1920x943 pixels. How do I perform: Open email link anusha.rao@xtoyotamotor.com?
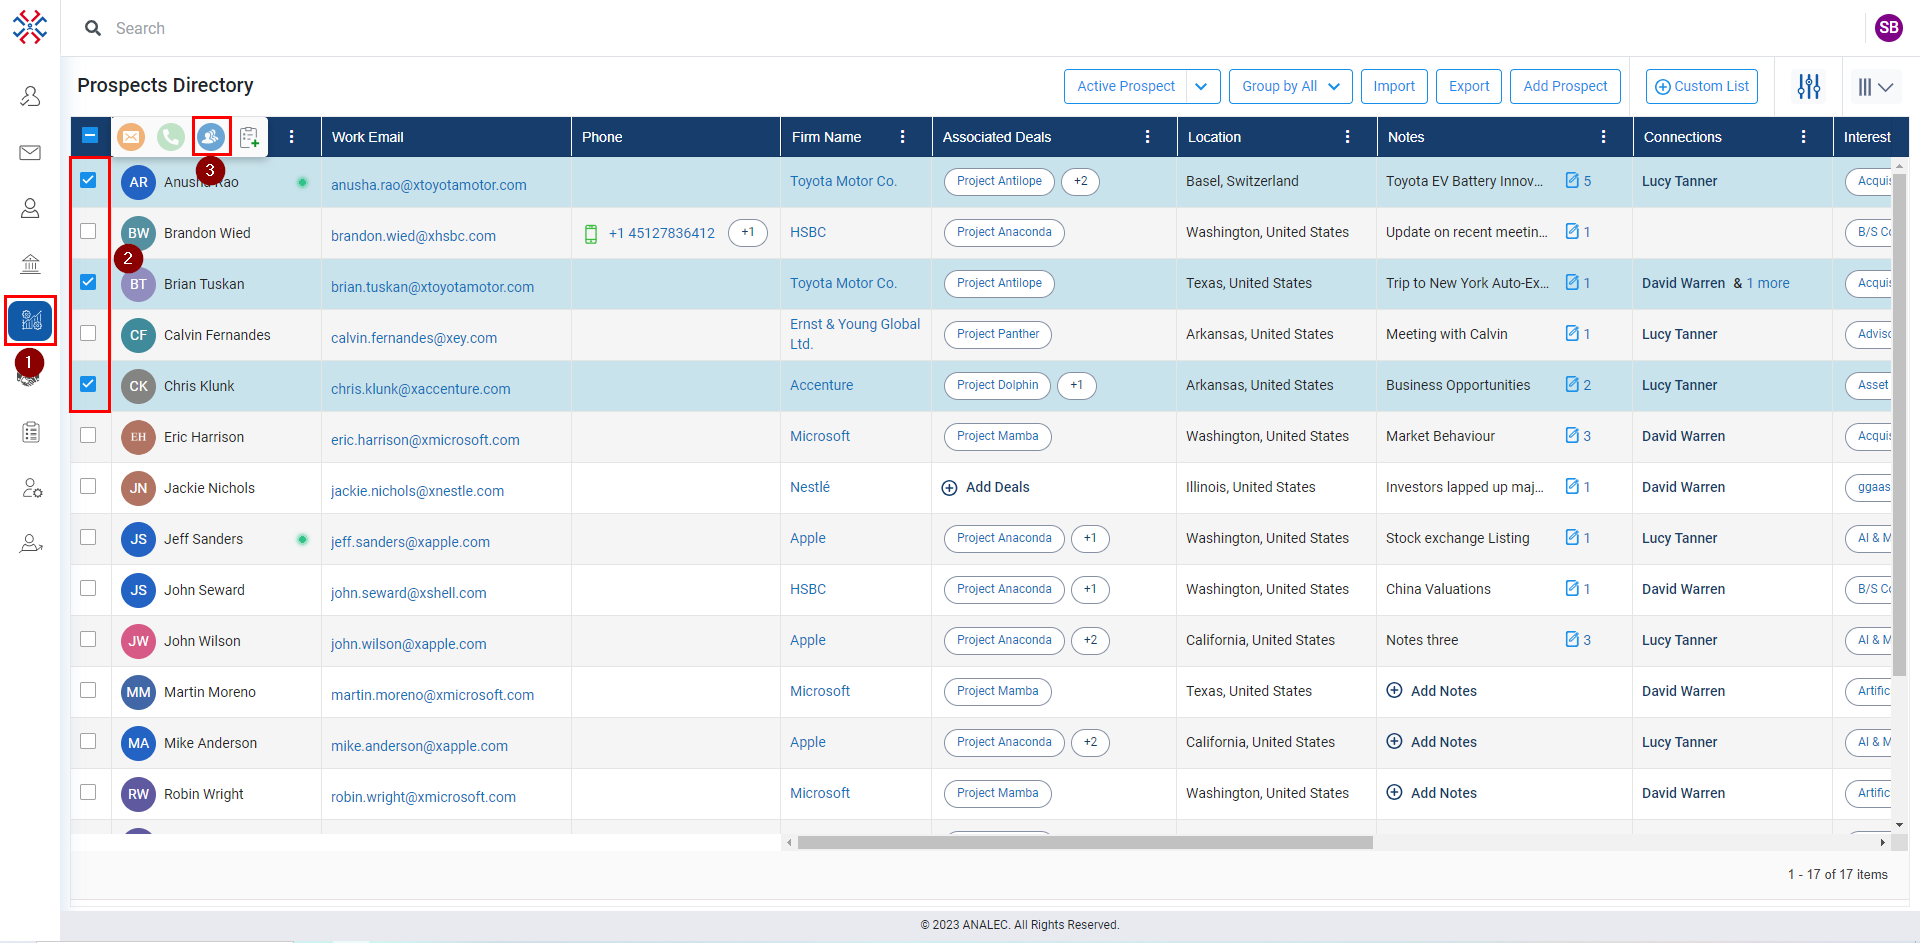[x=429, y=185]
